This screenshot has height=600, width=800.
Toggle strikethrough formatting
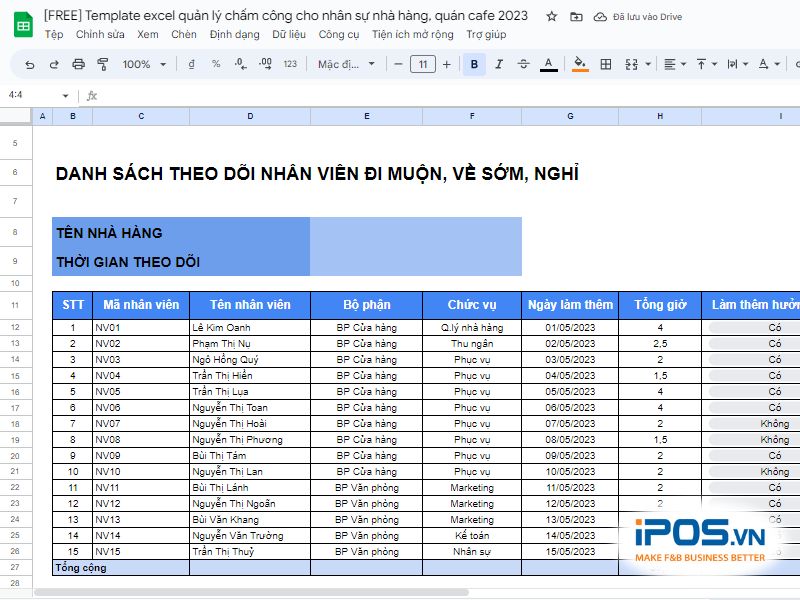(523, 64)
